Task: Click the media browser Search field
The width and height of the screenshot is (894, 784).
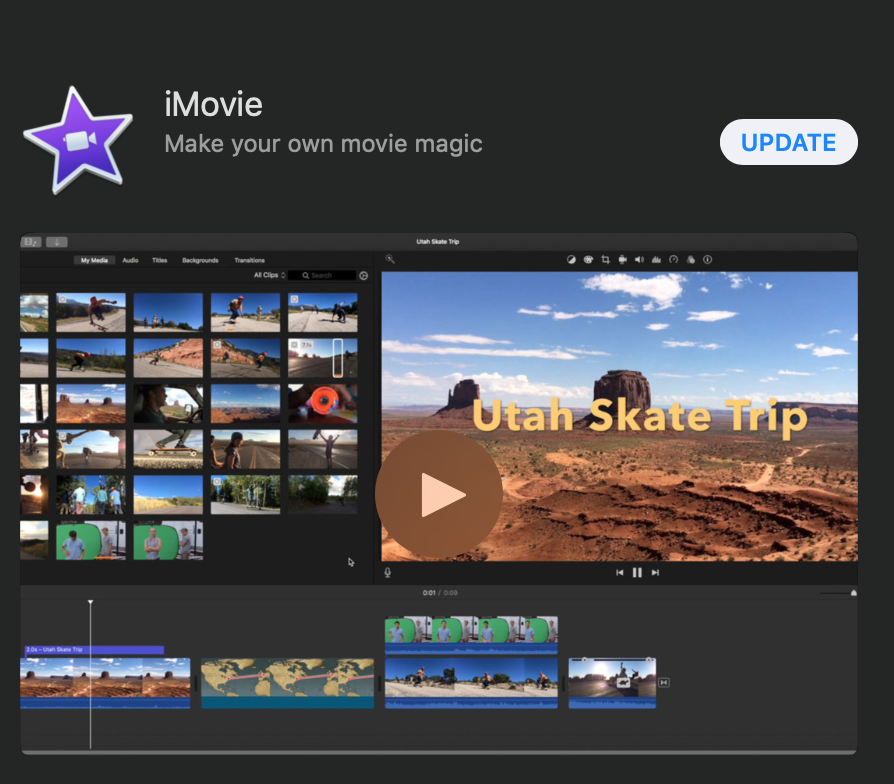Action: click(x=322, y=275)
